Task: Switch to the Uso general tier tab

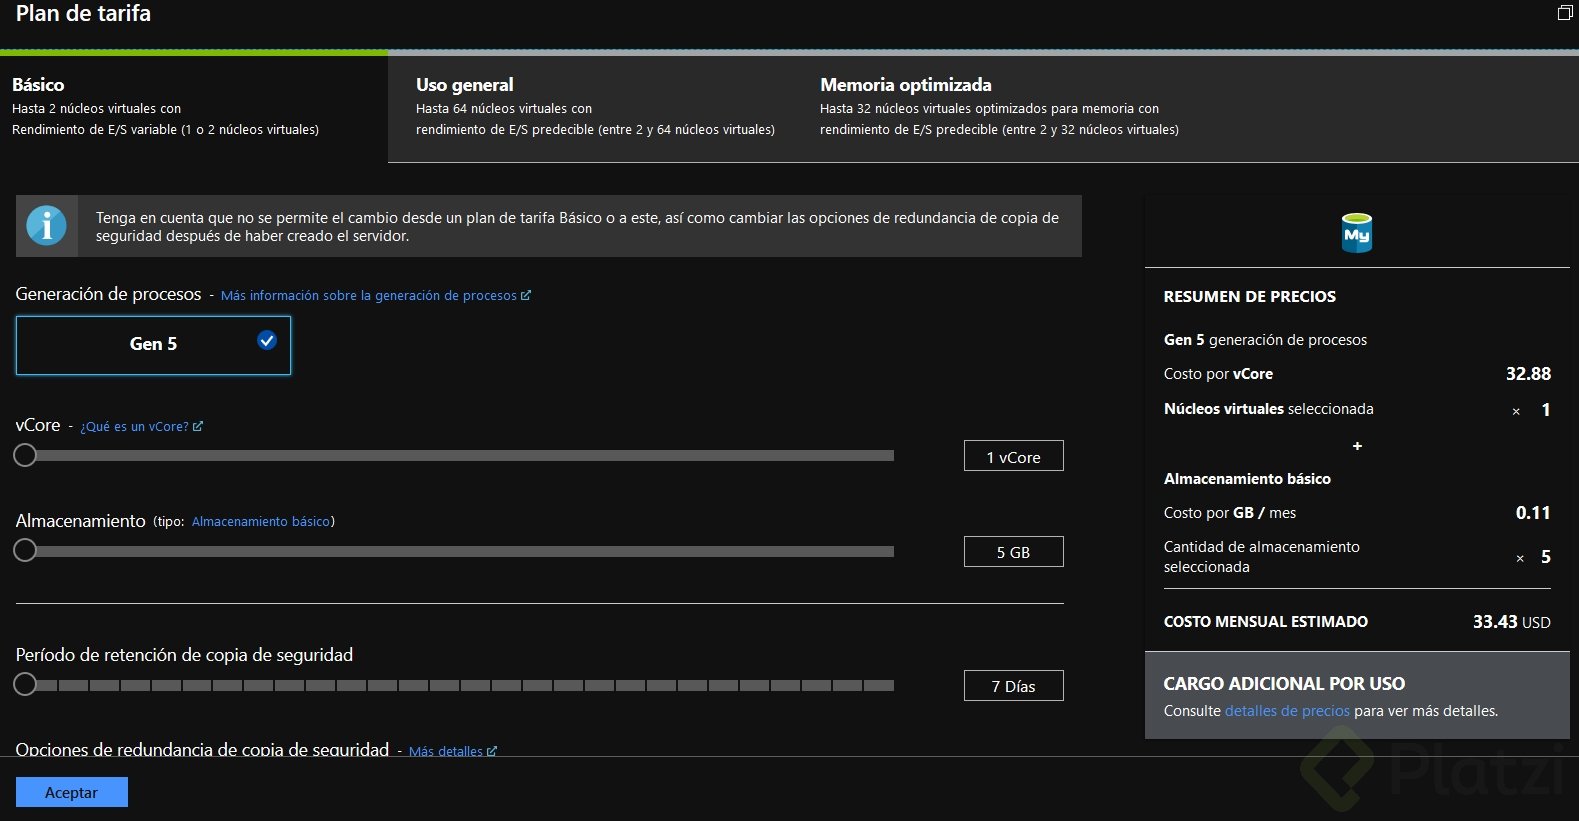Action: 595,108
